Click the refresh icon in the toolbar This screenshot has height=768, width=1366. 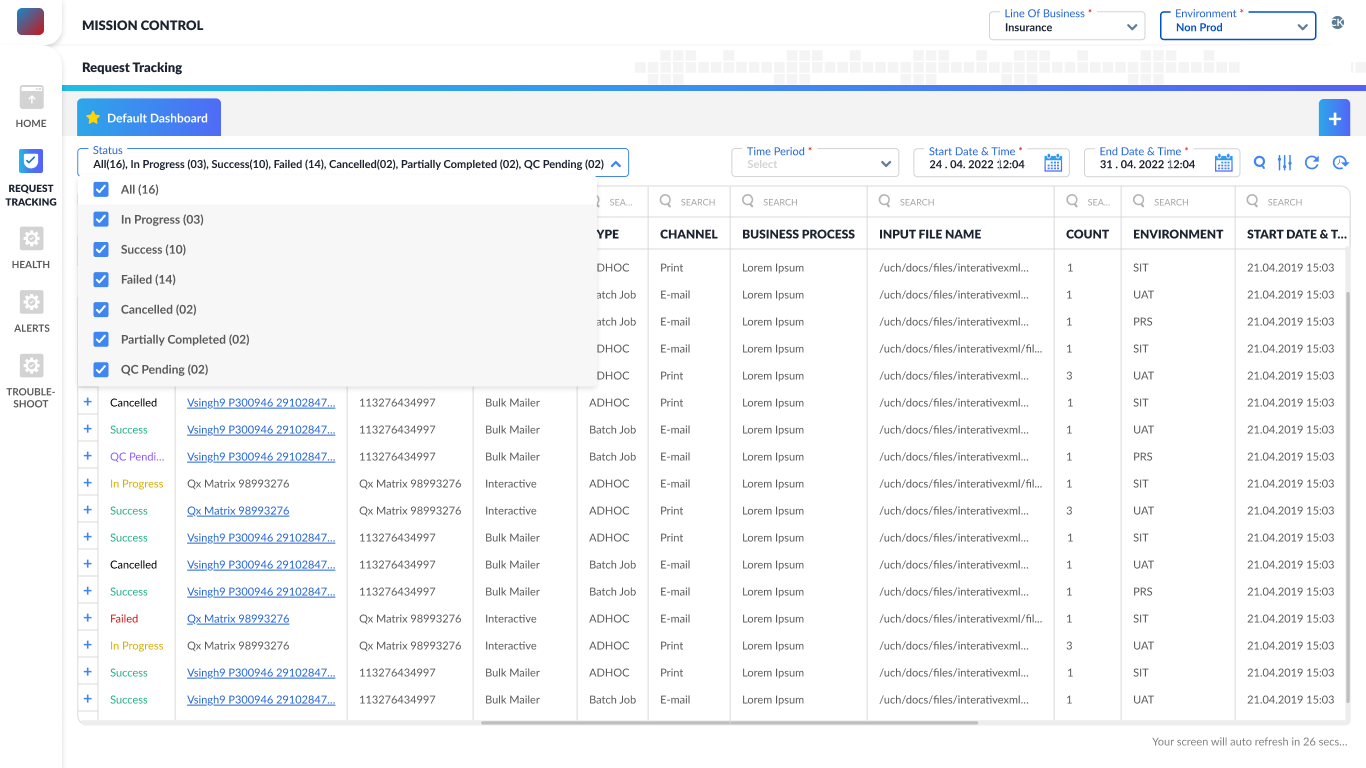click(1312, 163)
